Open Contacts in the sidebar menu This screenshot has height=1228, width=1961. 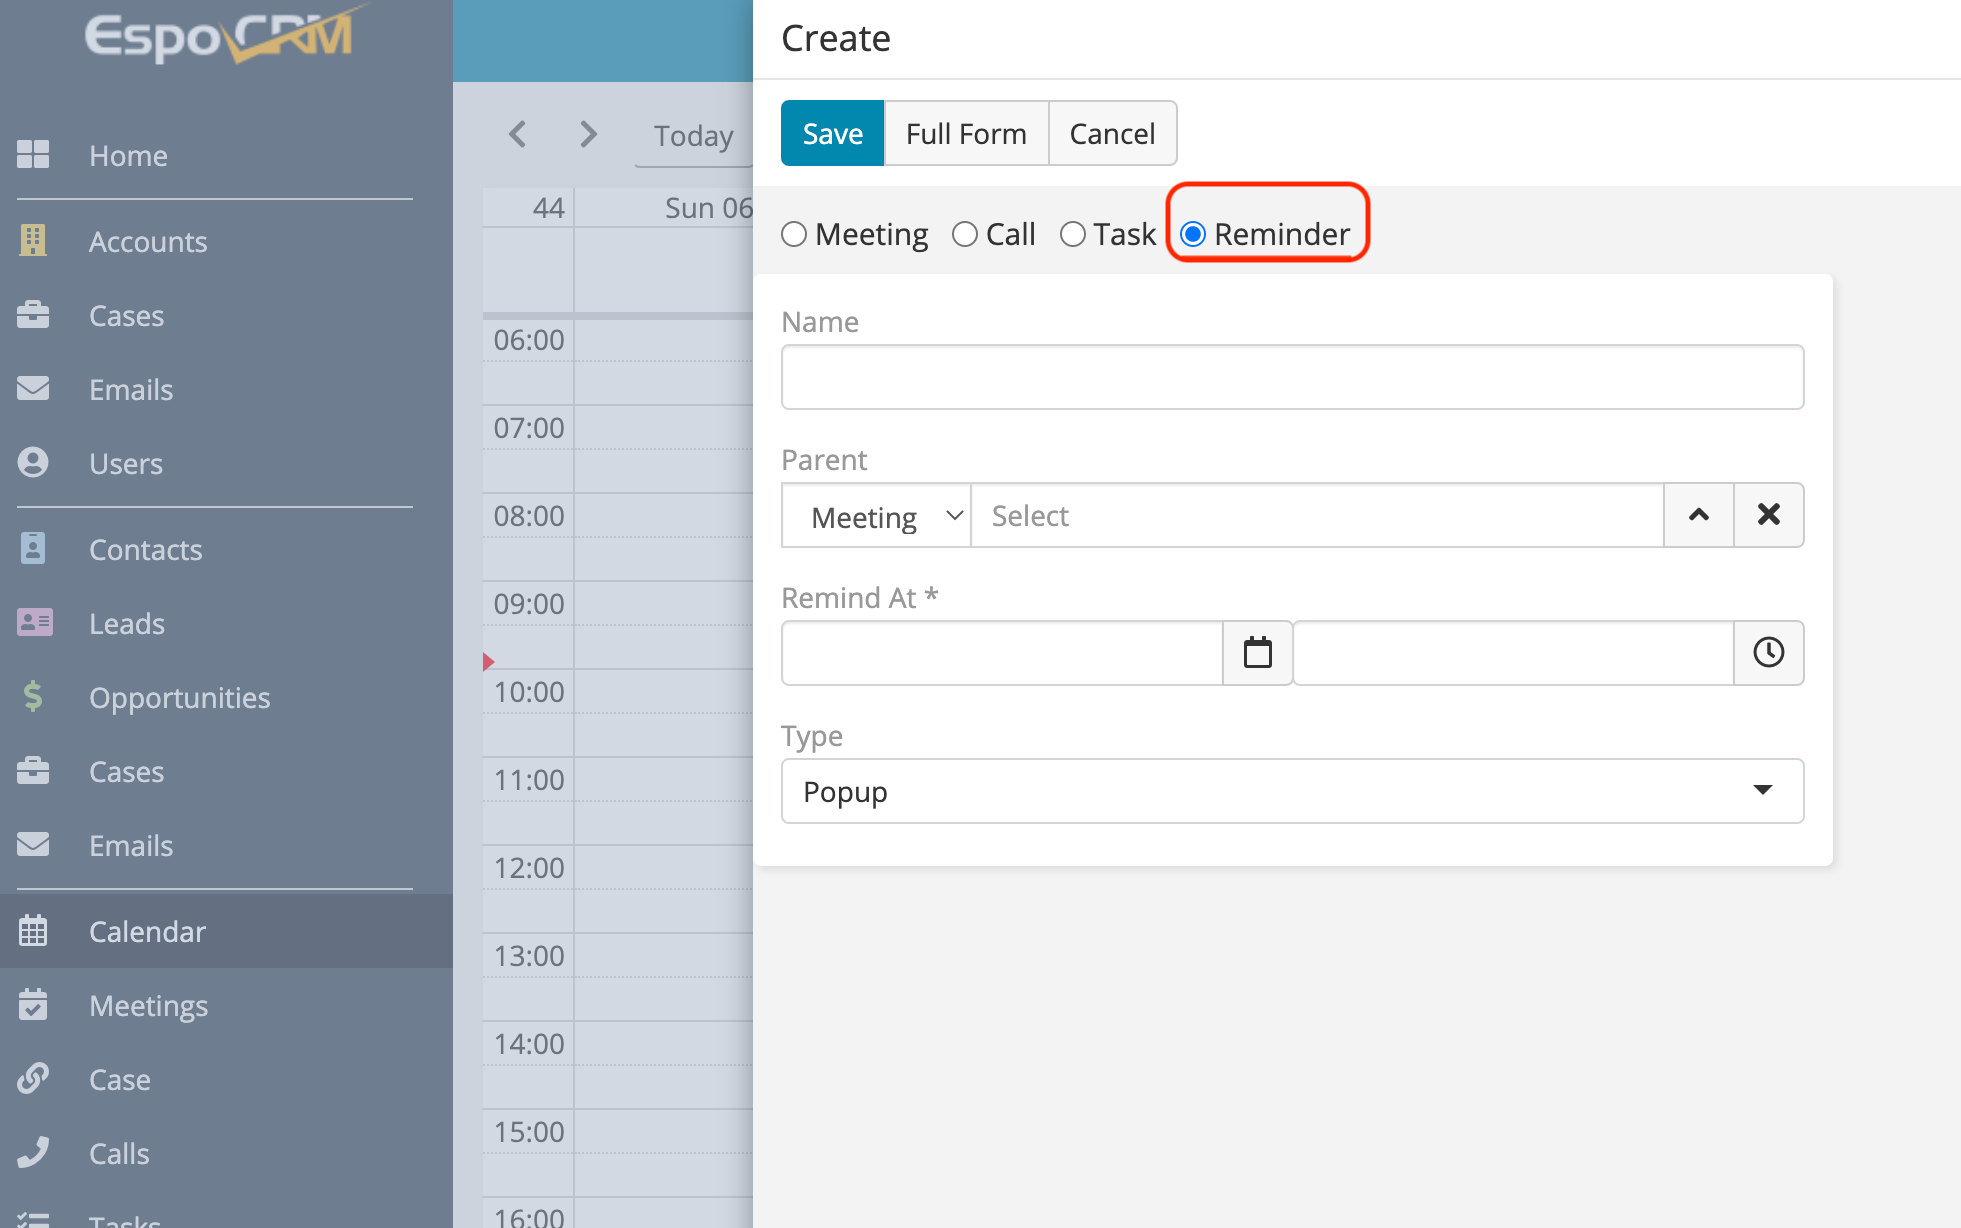click(x=145, y=549)
